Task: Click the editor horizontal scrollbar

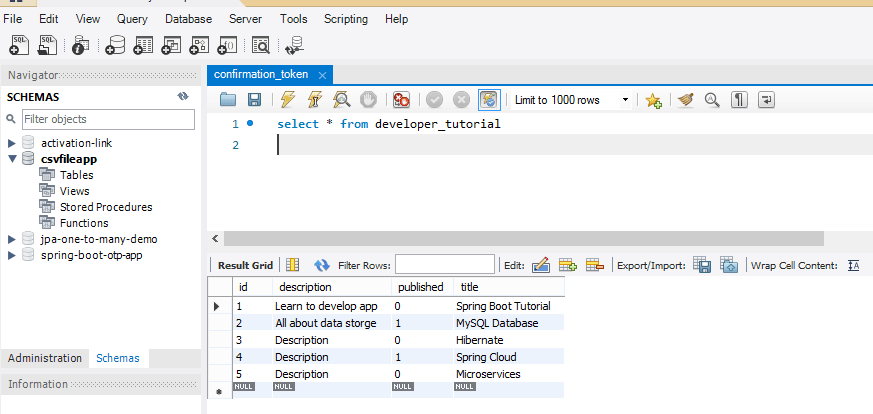Action: tap(523, 239)
